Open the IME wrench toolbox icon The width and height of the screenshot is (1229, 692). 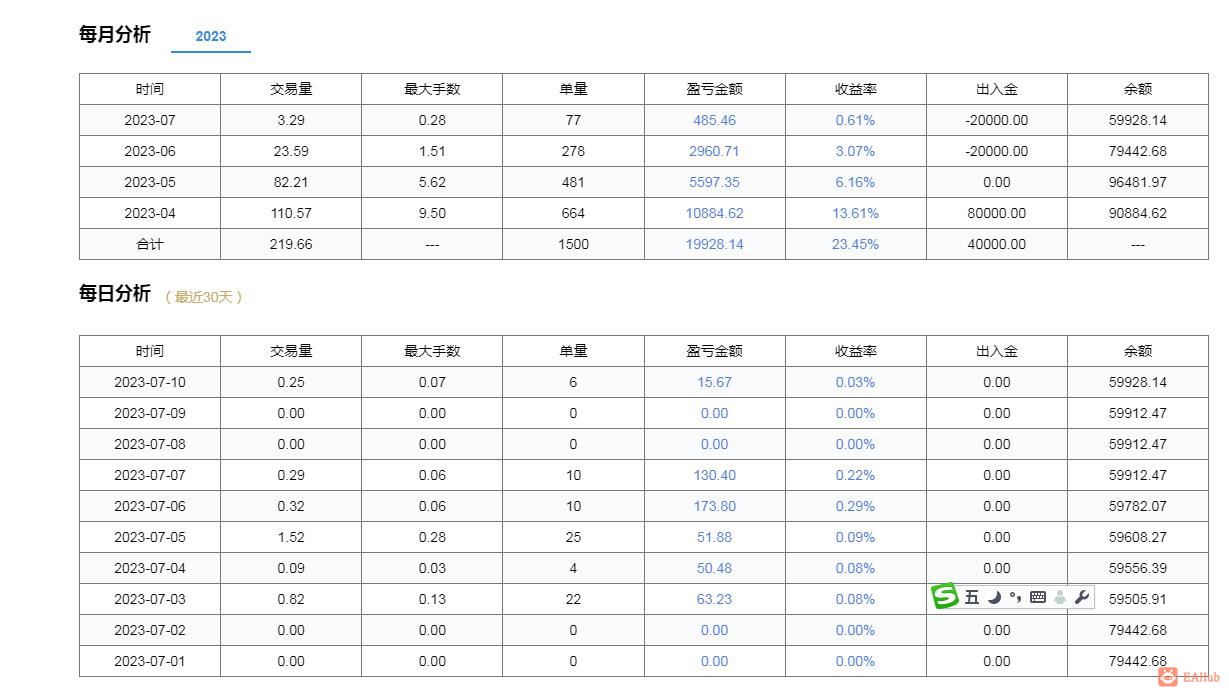1082,598
